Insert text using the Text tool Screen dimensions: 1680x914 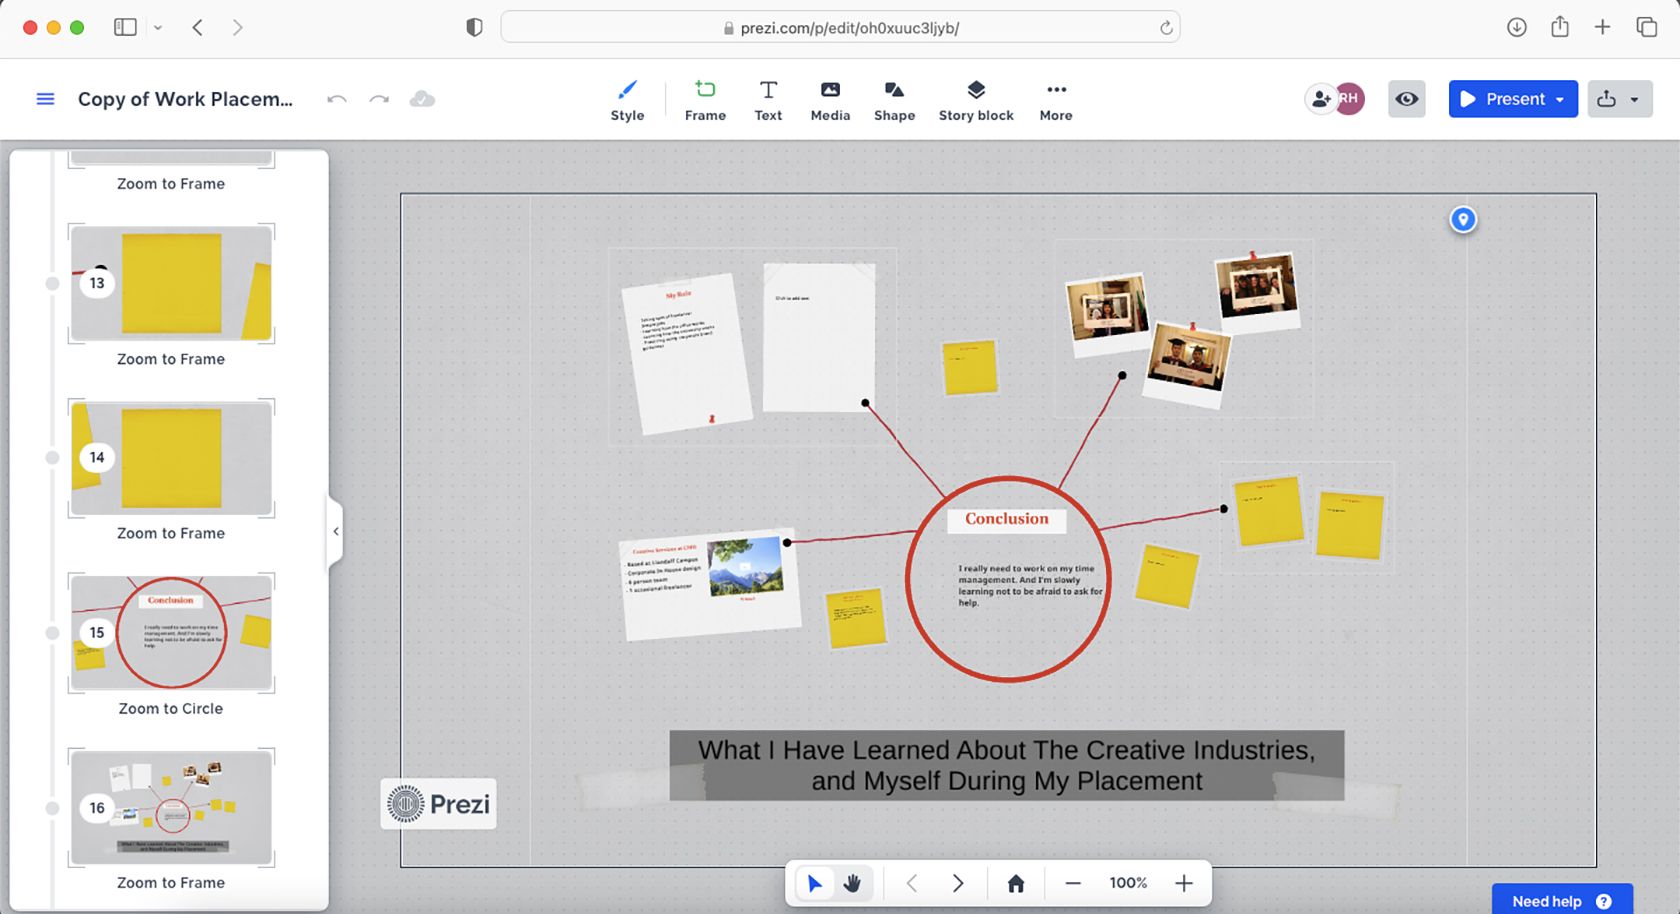[x=768, y=99]
